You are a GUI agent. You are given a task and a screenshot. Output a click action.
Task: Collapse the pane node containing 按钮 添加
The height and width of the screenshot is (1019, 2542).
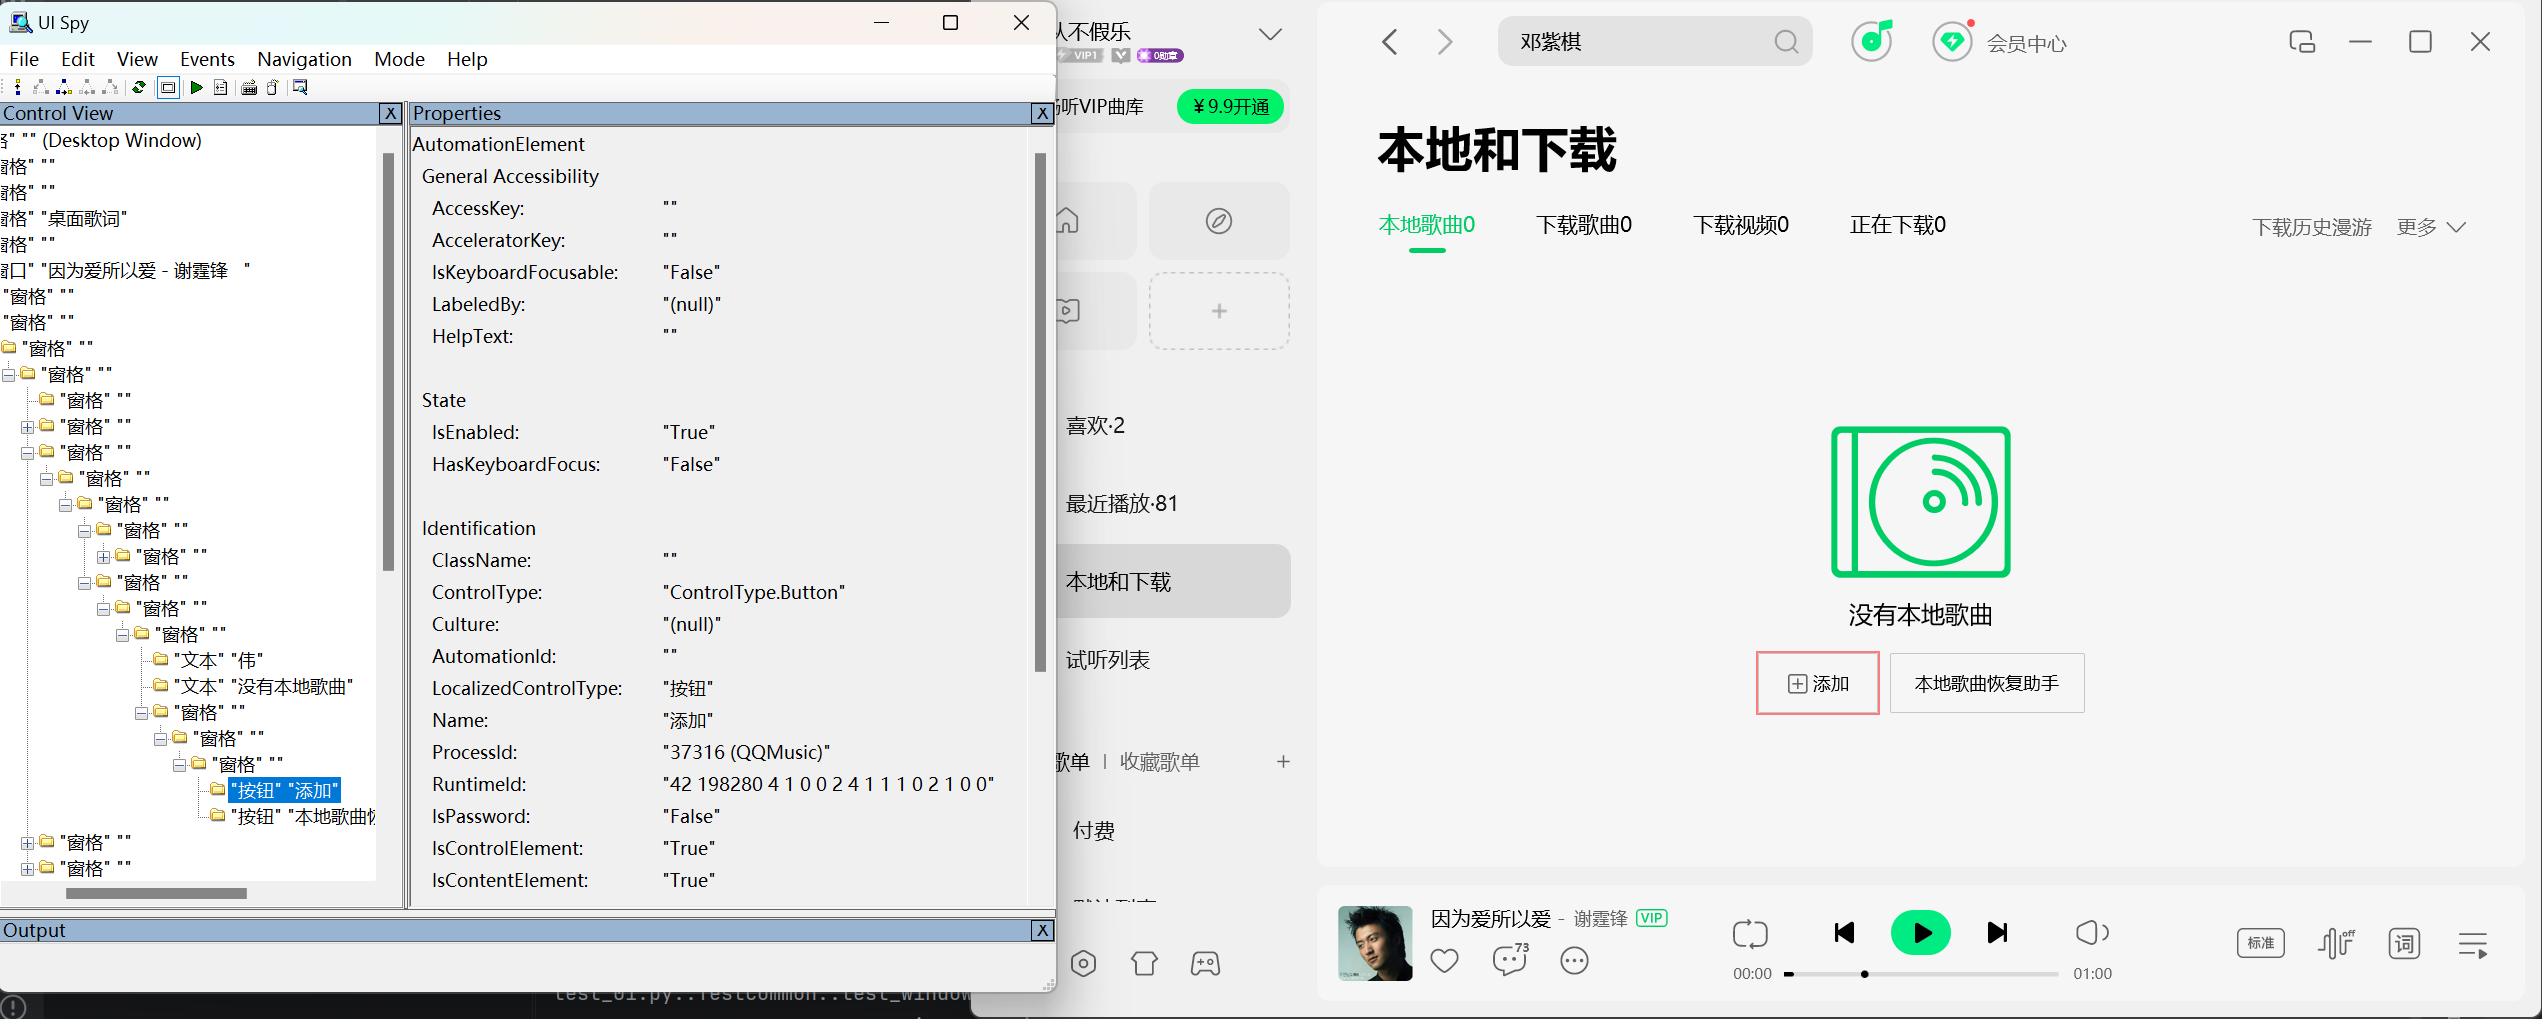pos(180,765)
